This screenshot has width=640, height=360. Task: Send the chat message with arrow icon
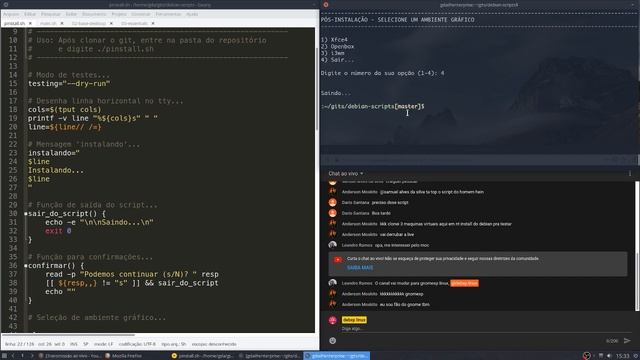(x=627, y=340)
